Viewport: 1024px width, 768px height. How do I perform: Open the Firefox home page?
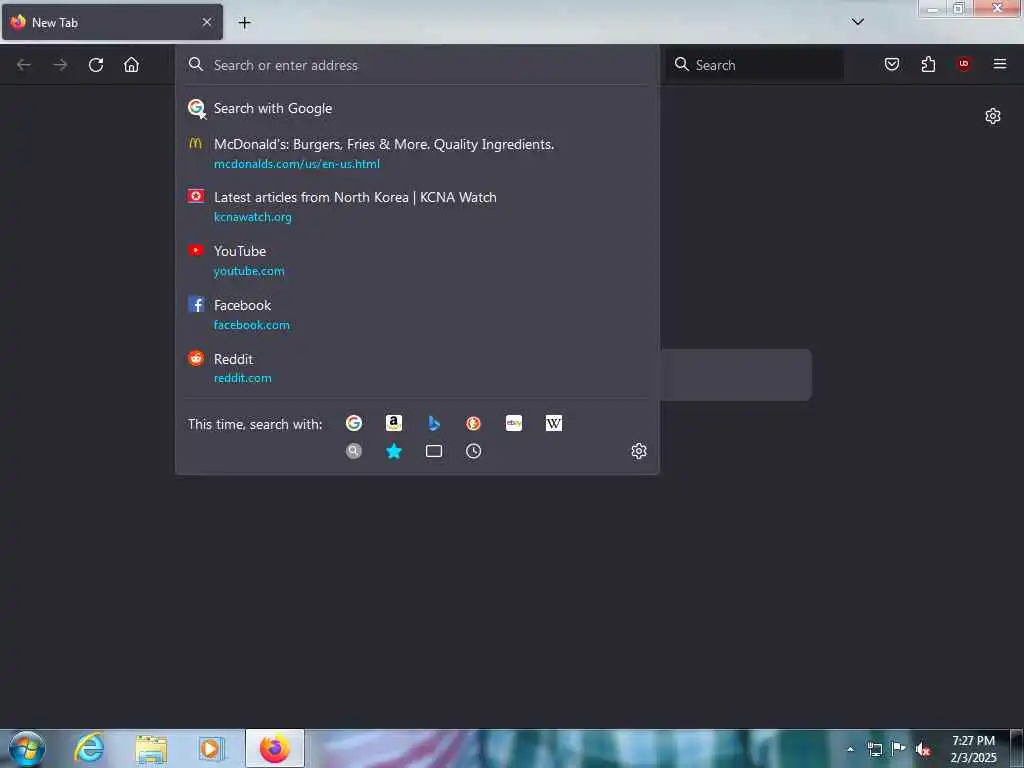pyautogui.click(x=131, y=65)
